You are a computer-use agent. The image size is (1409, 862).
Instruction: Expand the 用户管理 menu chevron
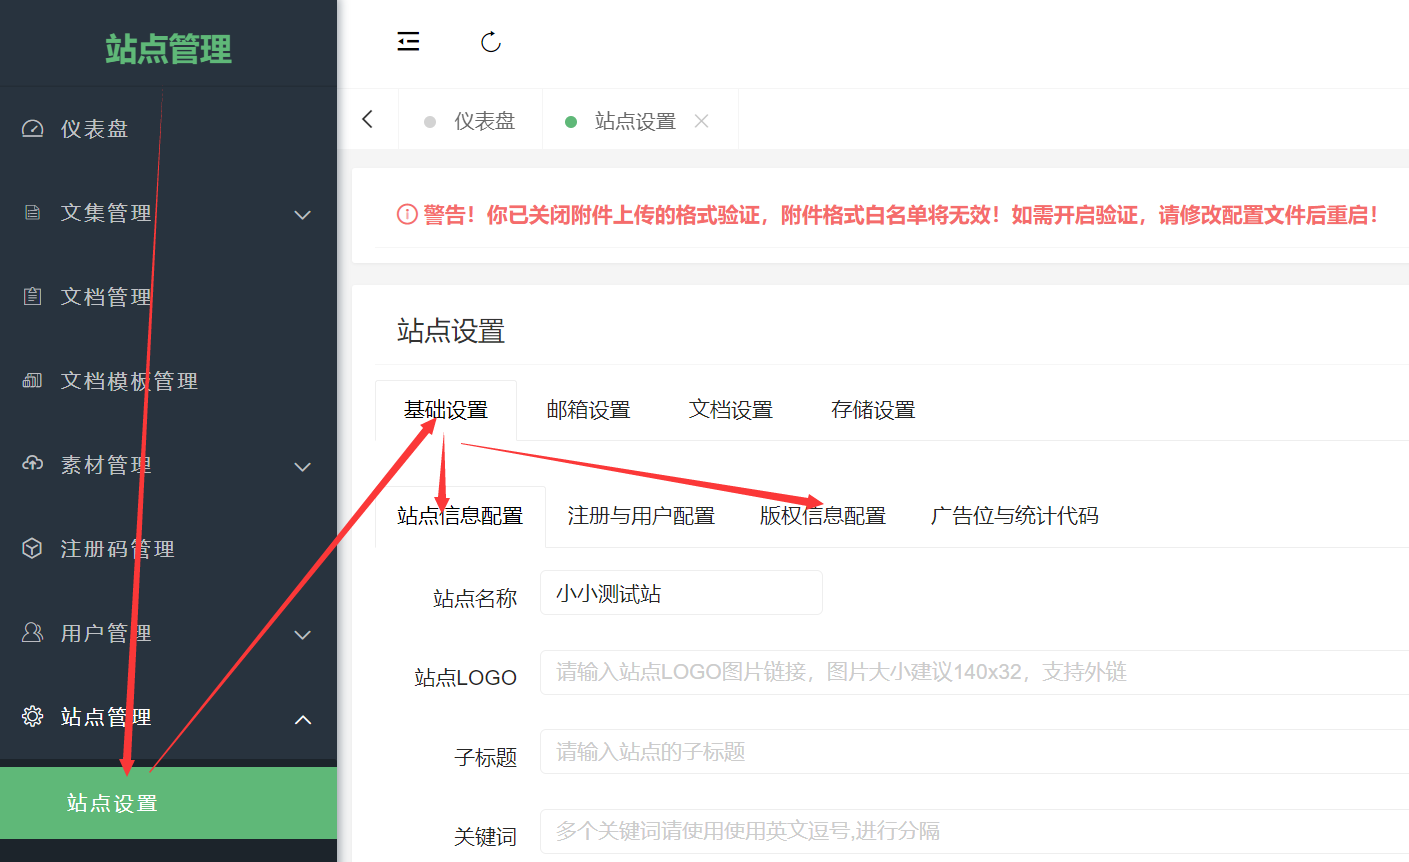(302, 635)
